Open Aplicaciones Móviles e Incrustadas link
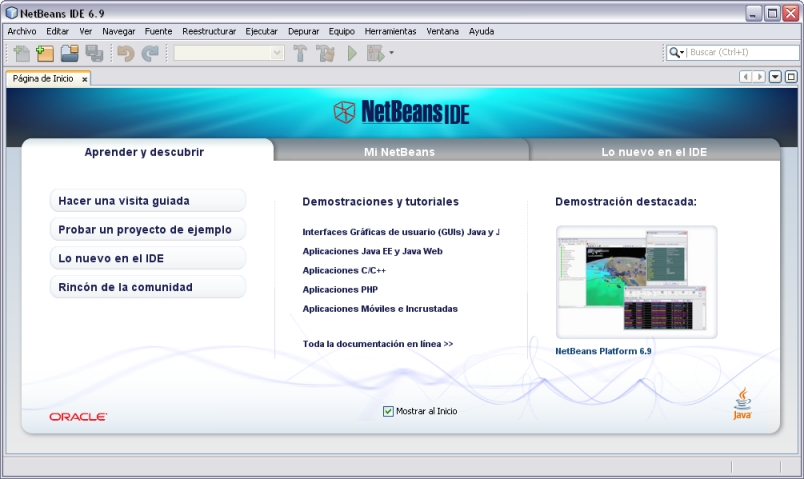804x479 pixels. click(380, 309)
